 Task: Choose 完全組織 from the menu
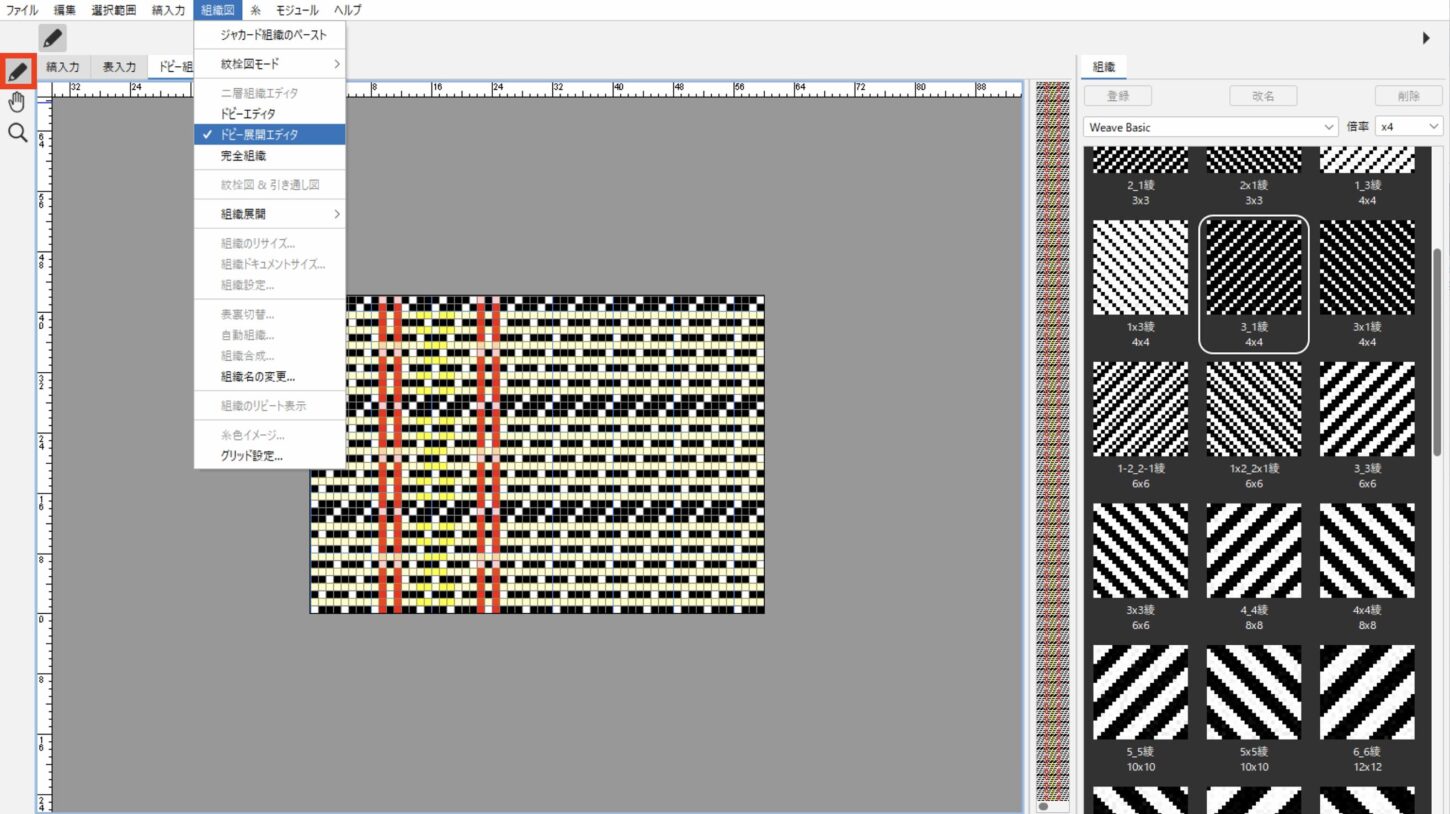click(x=270, y=156)
